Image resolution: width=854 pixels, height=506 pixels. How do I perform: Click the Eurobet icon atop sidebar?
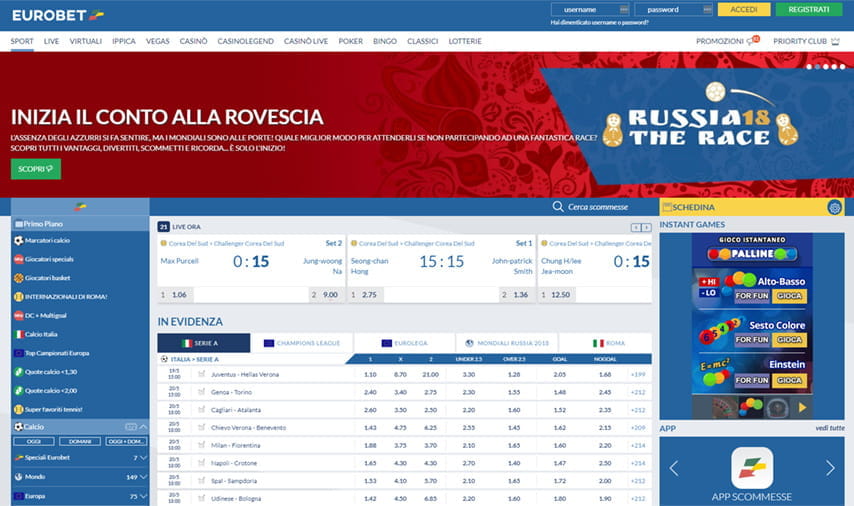(80, 207)
